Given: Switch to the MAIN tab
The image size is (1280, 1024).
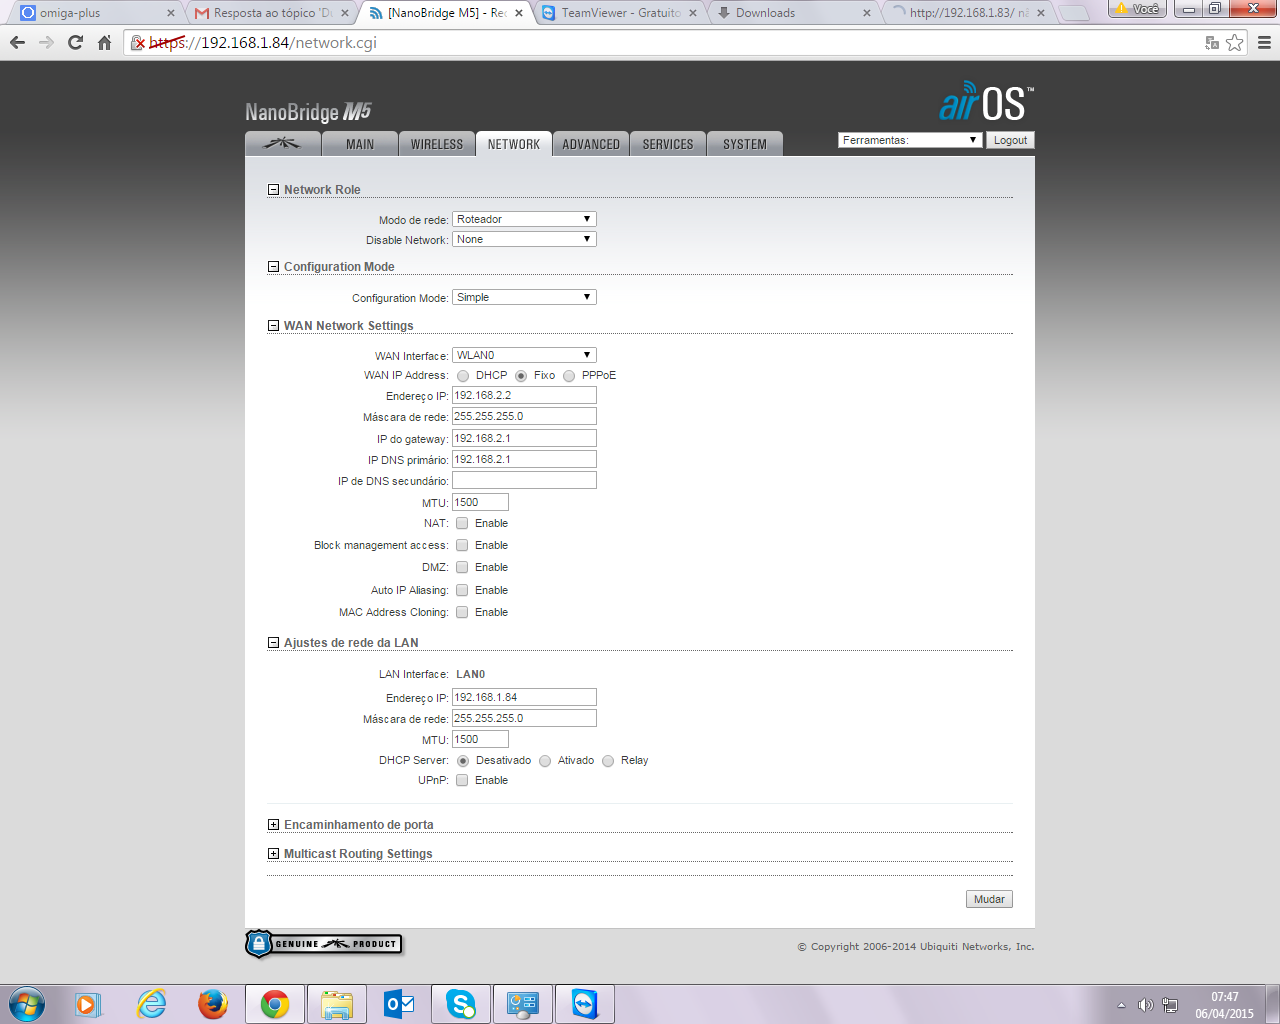Looking at the screenshot, I should coord(360,144).
